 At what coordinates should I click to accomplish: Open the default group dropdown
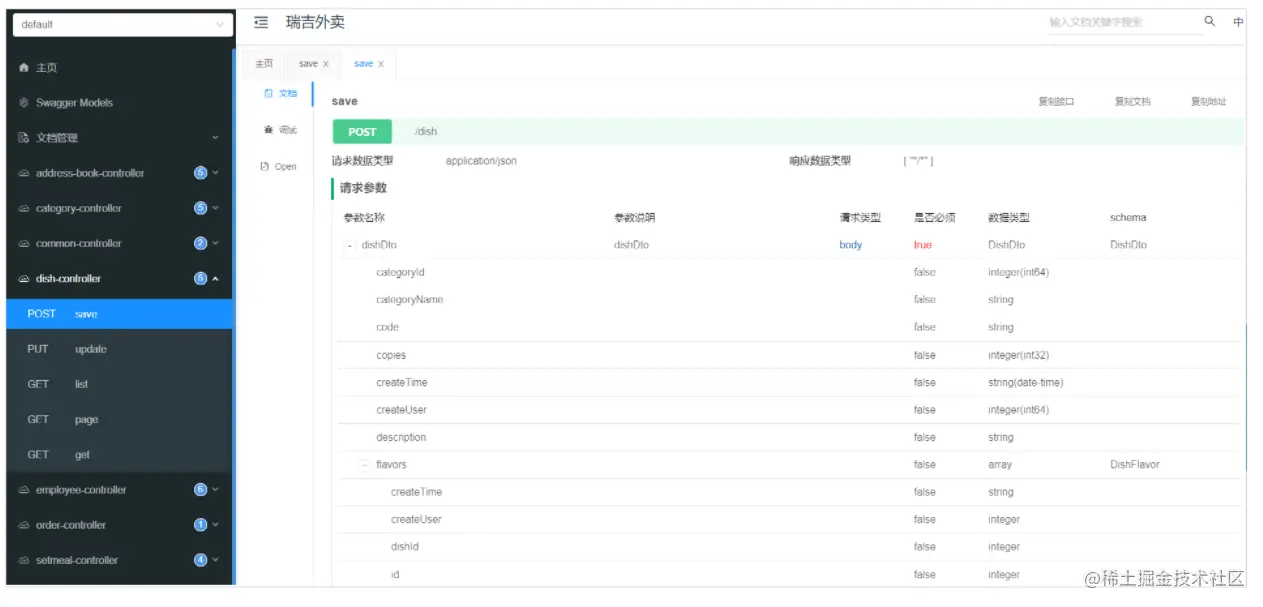tap(122, 24)
